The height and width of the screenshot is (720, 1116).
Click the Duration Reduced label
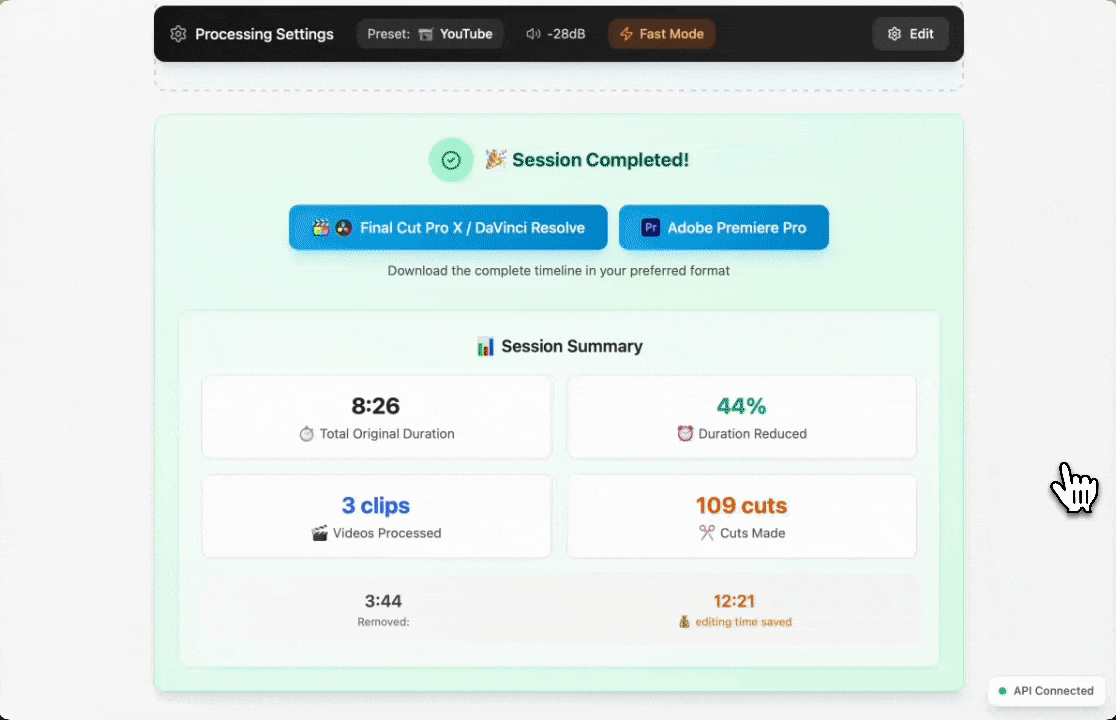coord(752,434)
